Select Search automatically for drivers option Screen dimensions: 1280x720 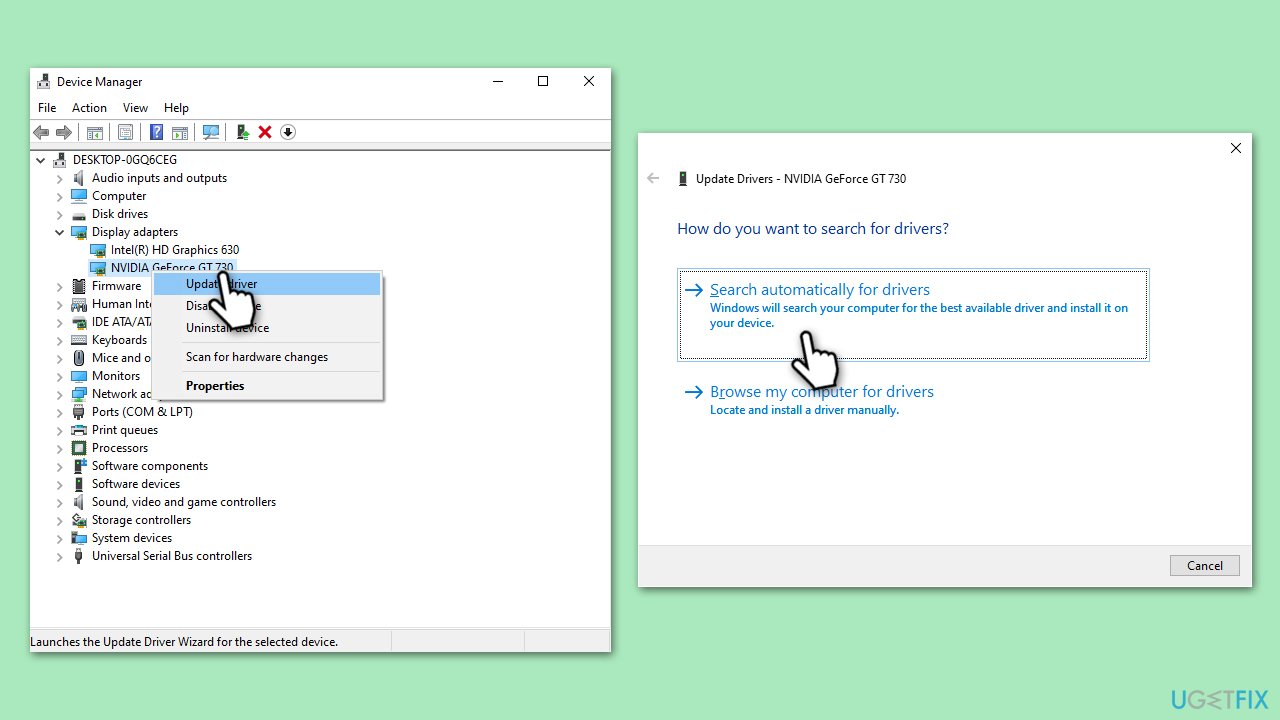click(913, 314)
